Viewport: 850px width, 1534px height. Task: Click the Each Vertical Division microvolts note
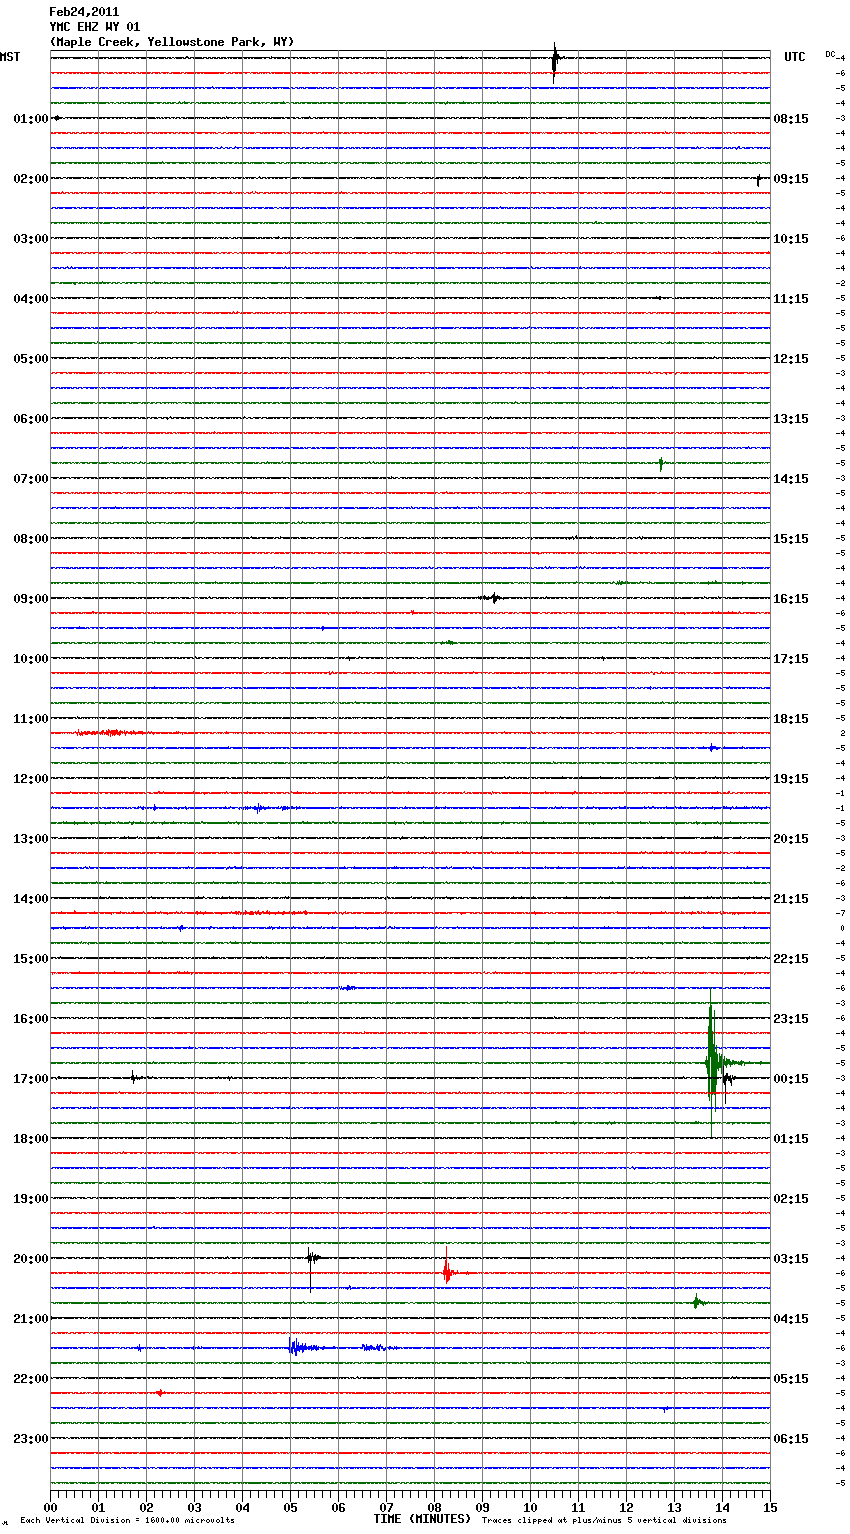(x=127, y=1520)
